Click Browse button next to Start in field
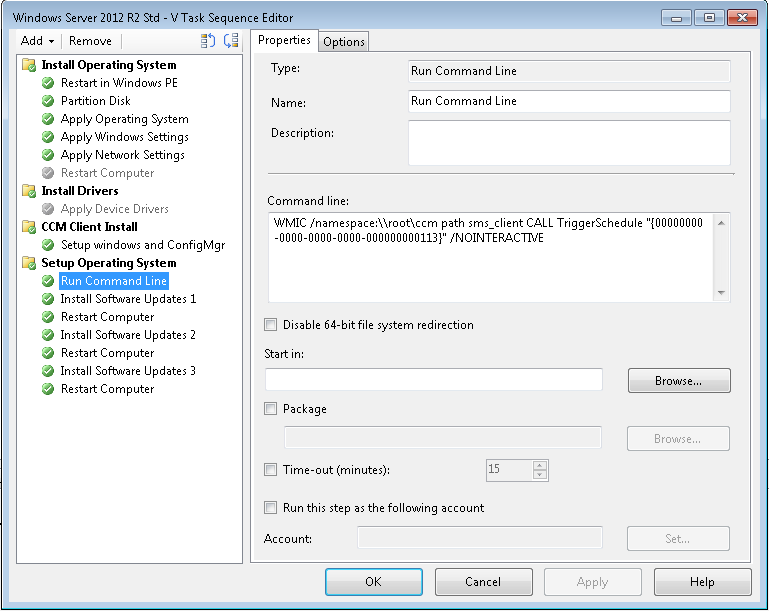This screenshot has width=769, height=611. [x=679, y=381]
